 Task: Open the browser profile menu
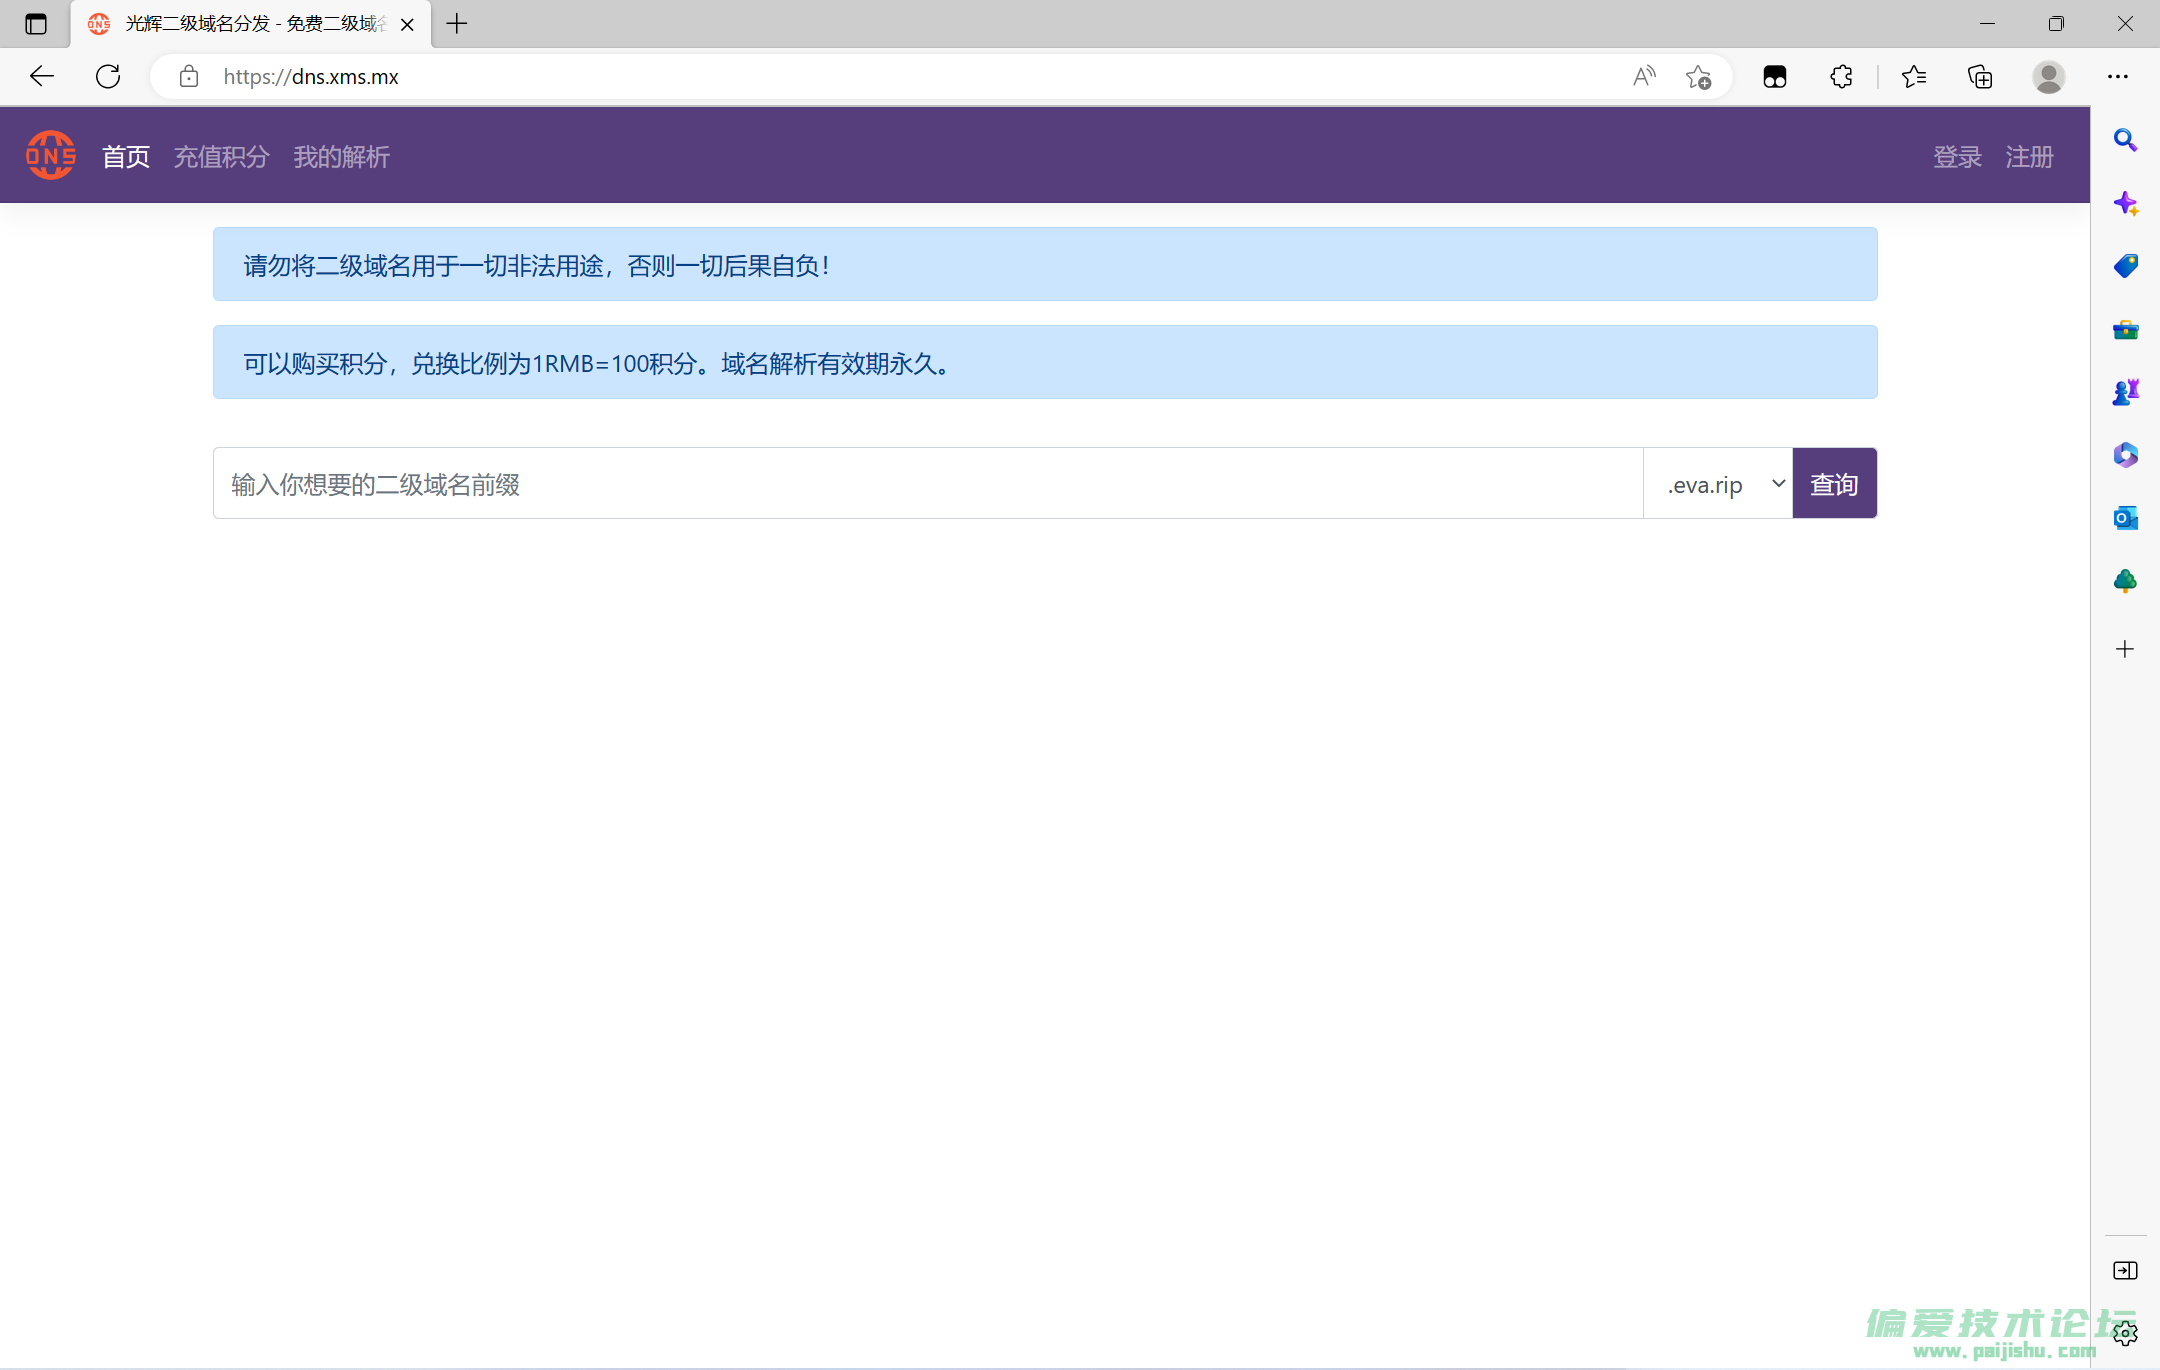pyautogui.click(x=2049, y=76)
